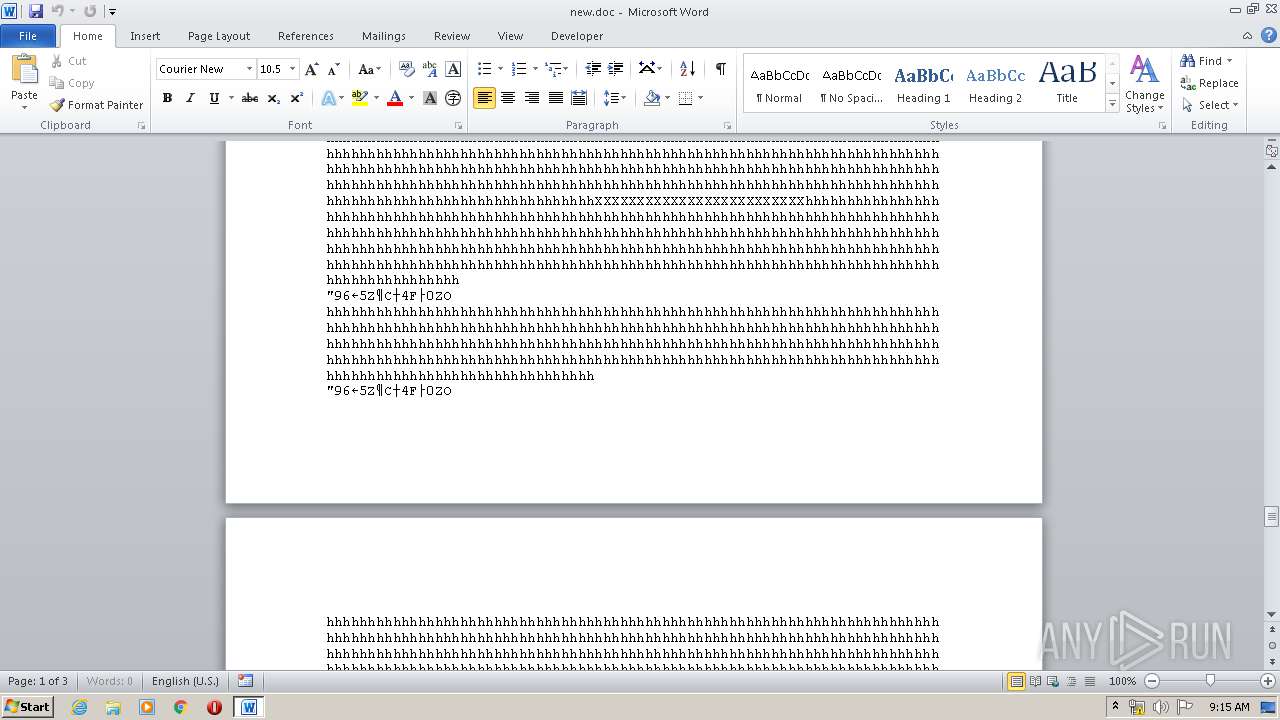Expand the Borders dropdown arrow
The height and width of the screenshot is (720, 1280).
[x=700, y=98]
